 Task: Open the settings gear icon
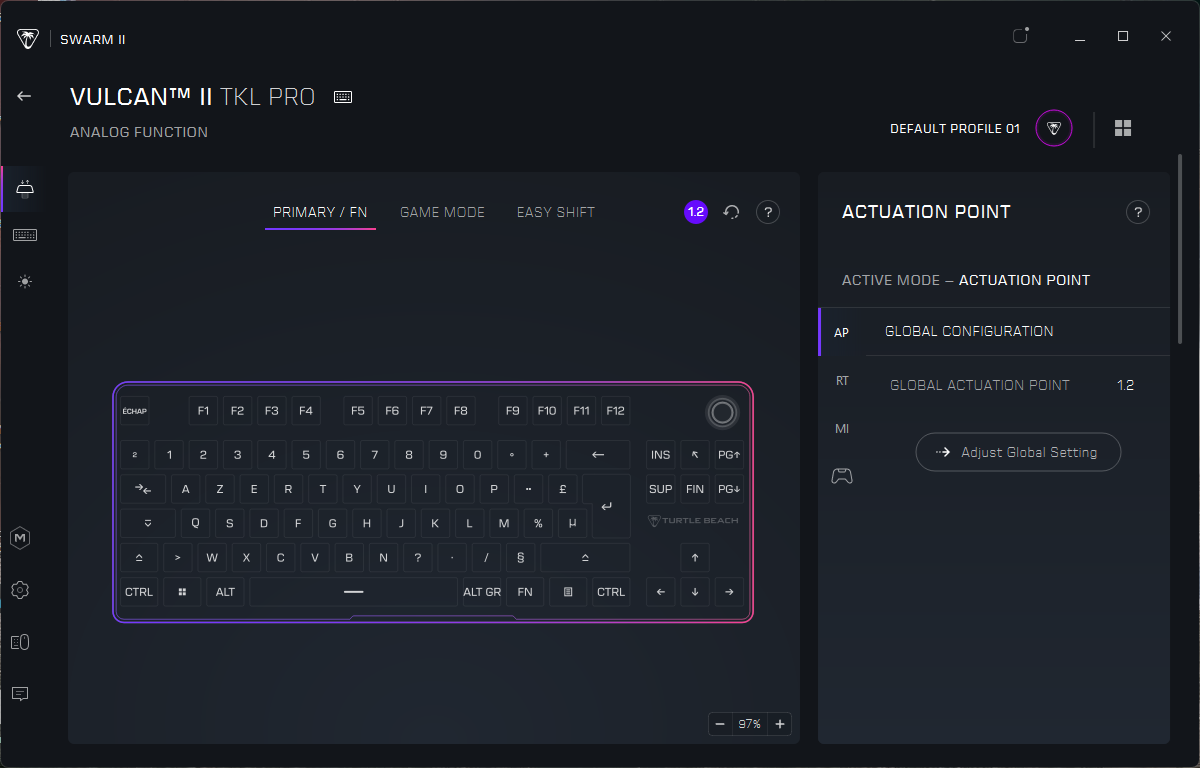tap(20, 590)
